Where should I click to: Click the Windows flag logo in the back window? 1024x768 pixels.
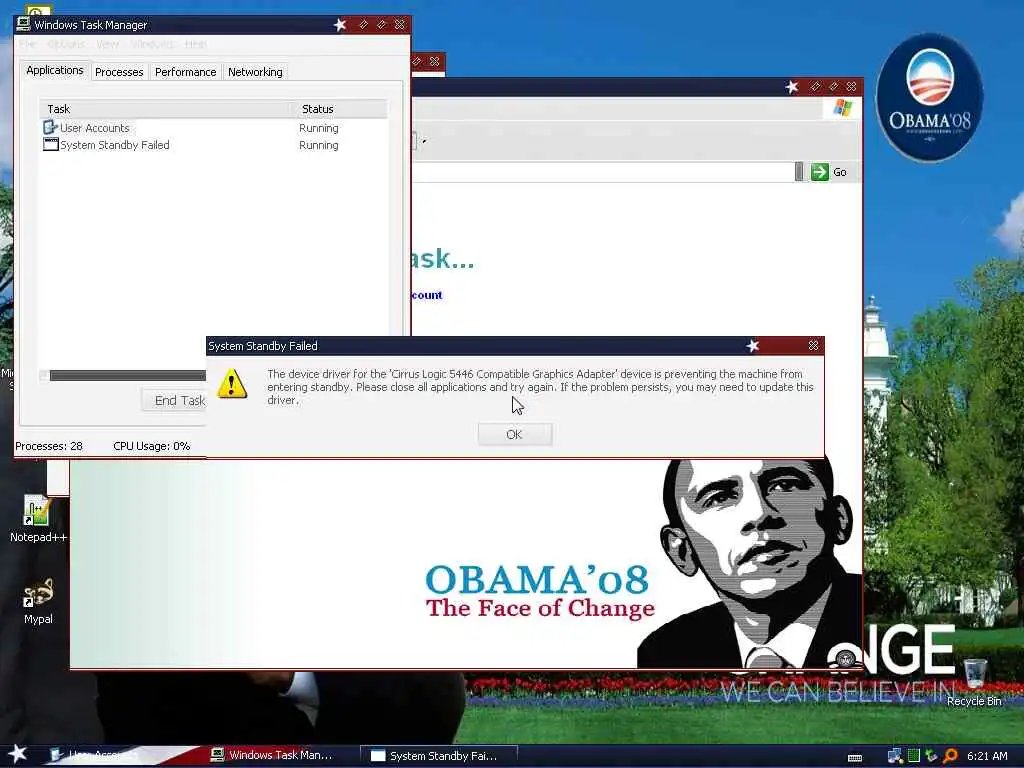click(x=842, y=108)
